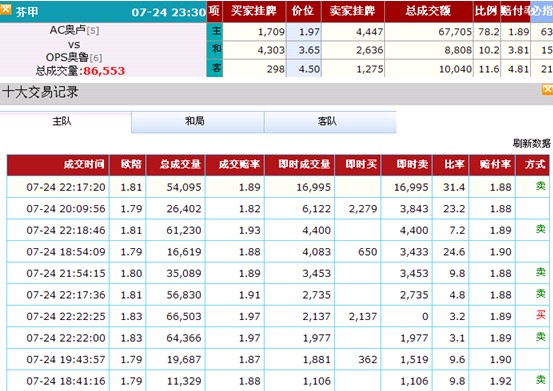Click the 刷新数据 refresh link

tap(531, 143)
